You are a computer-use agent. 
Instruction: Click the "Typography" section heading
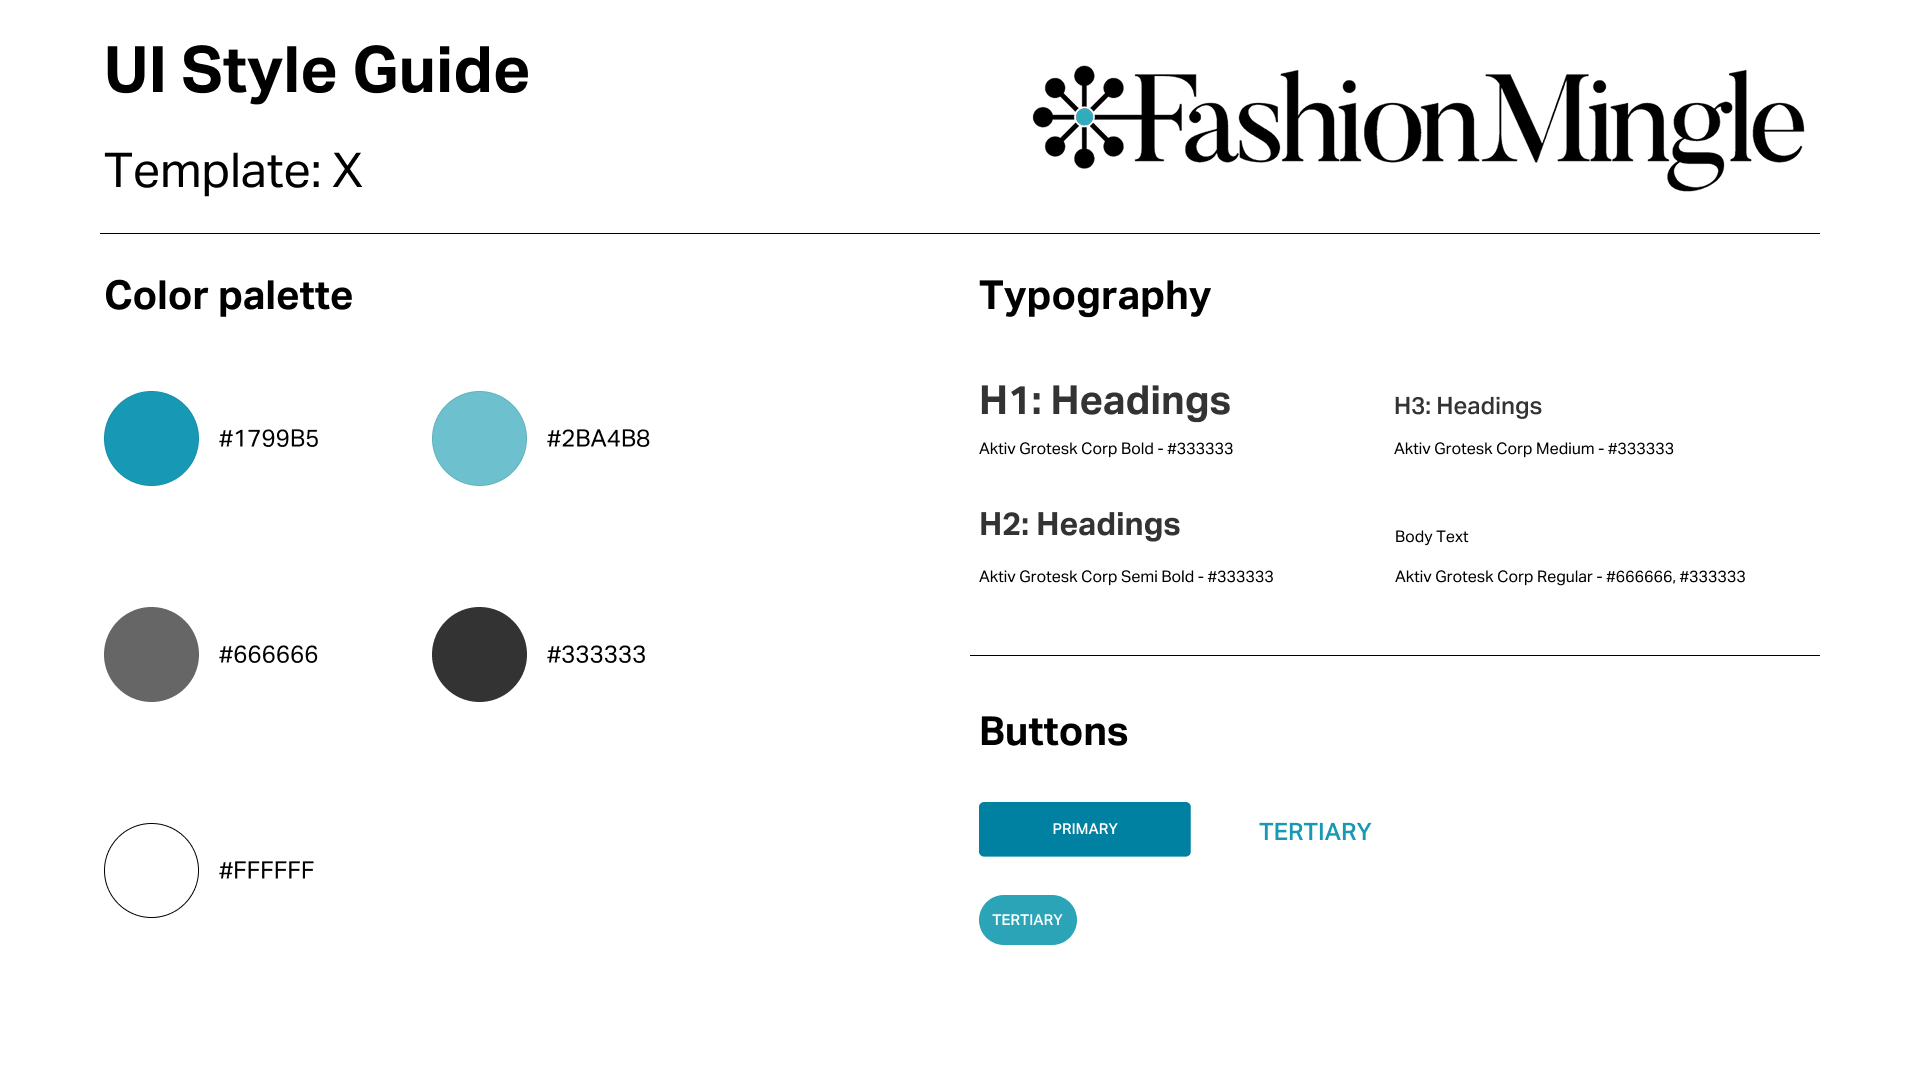pos(1095,297)
